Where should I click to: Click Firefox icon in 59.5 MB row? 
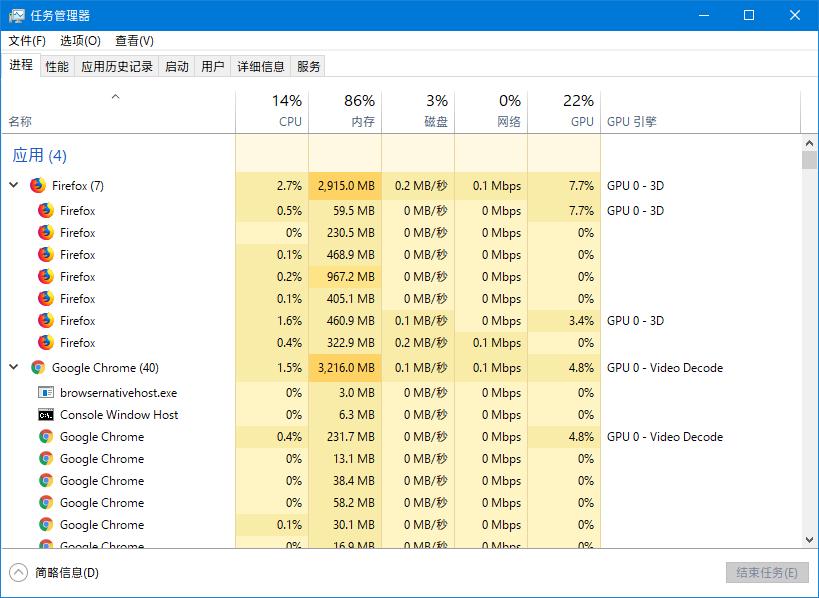tap(46, 211)
